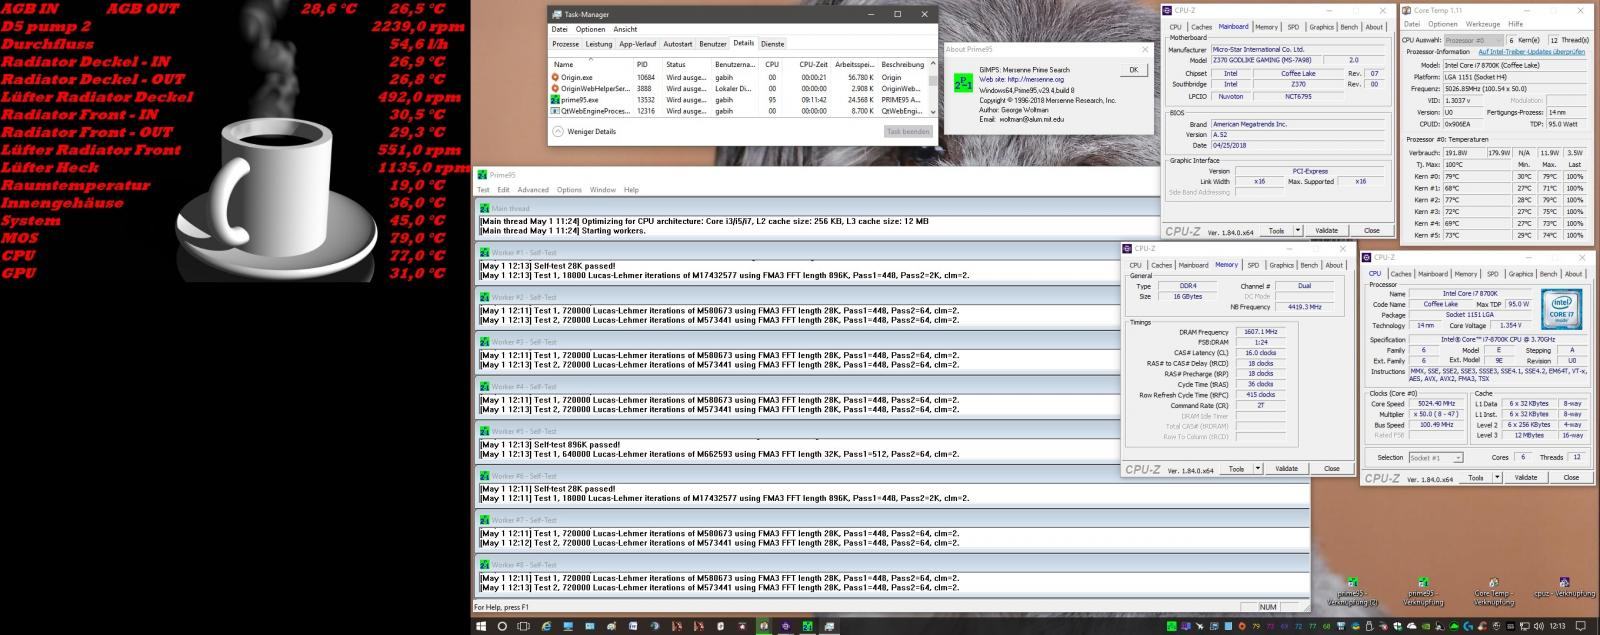Click Validate in Mainboard CPU-Z window

click(x=1327, y=230)
